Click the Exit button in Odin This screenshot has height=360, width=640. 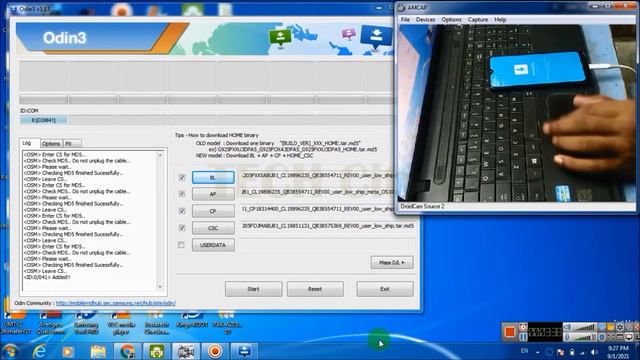click(x=384, y=289)
